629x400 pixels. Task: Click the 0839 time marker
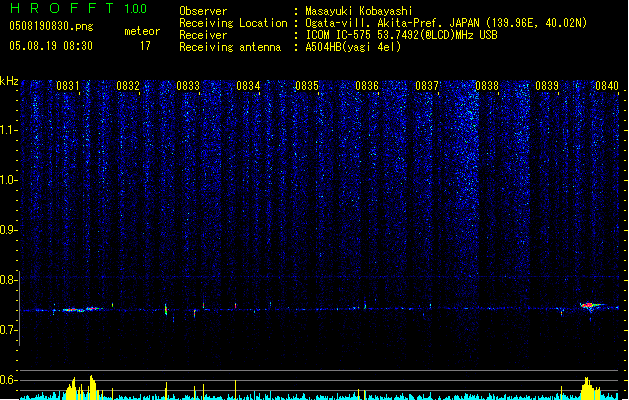[547, 86]
